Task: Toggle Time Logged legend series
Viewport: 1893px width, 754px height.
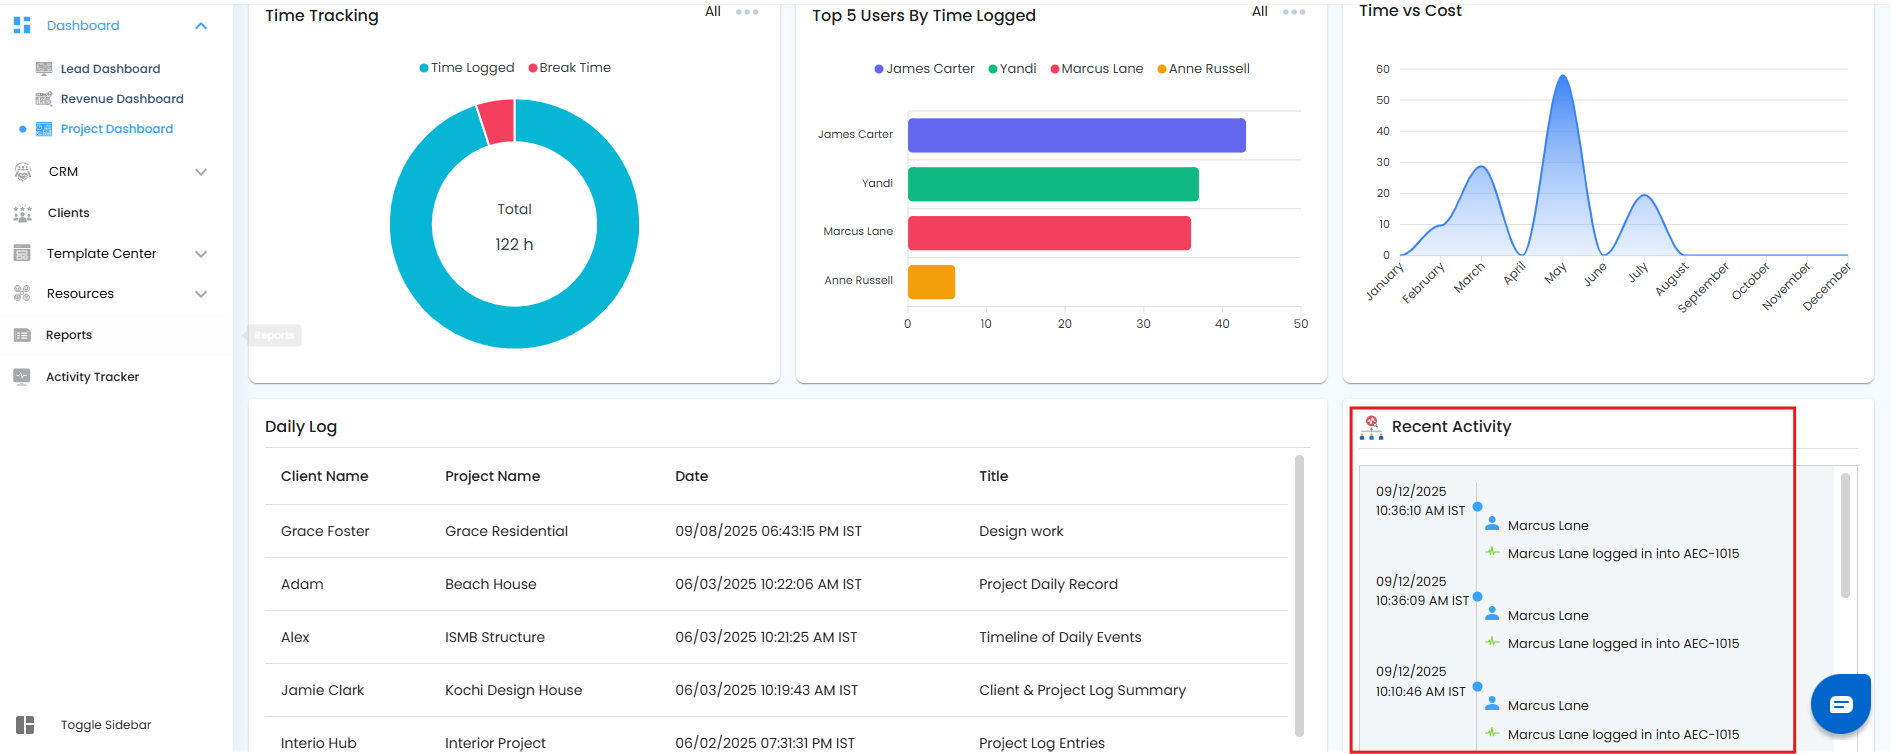Action: coord(467,68)
